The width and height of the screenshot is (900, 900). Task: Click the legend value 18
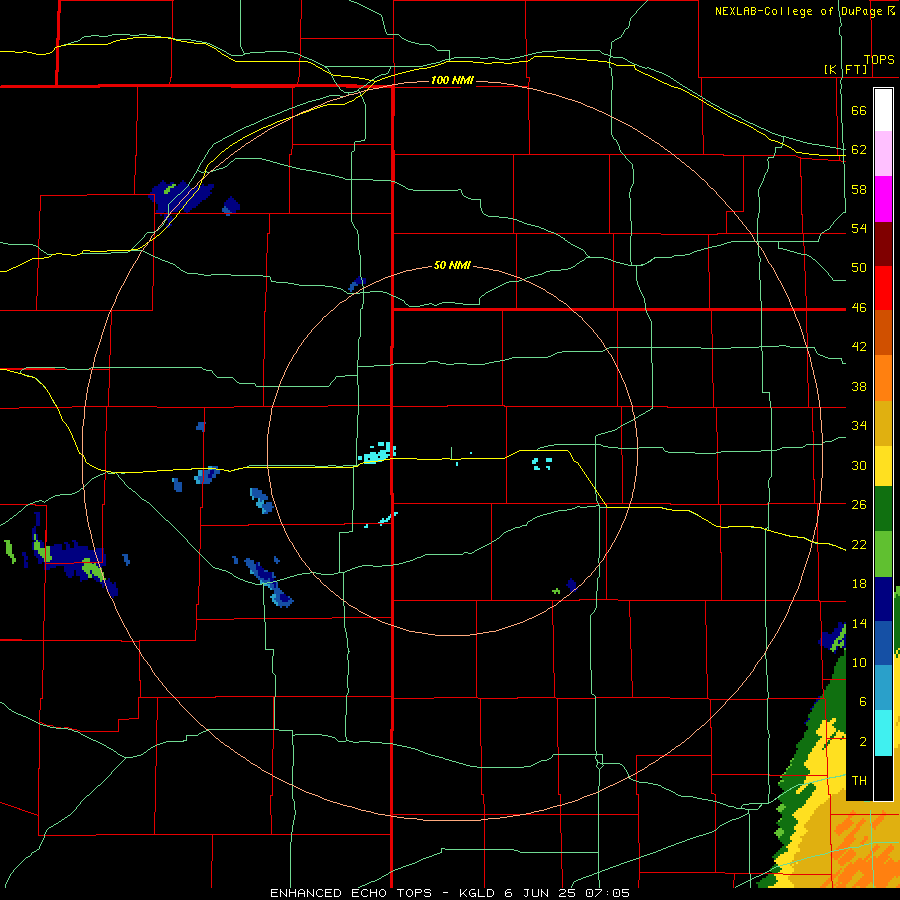click(x=859, y=584)
